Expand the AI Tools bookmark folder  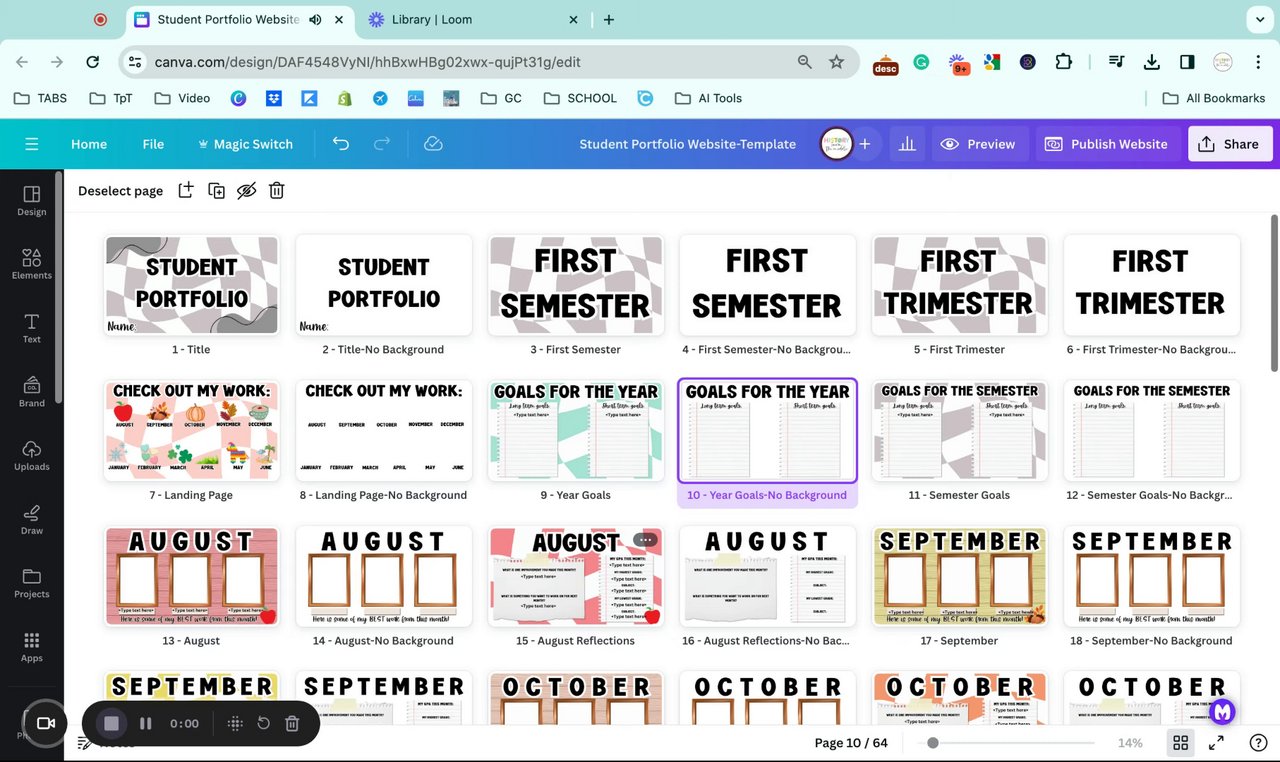tap(708, 98)
